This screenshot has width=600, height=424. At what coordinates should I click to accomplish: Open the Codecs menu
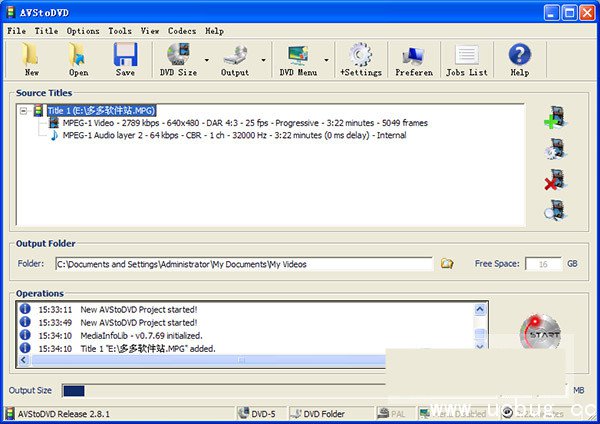coord(182,31)
